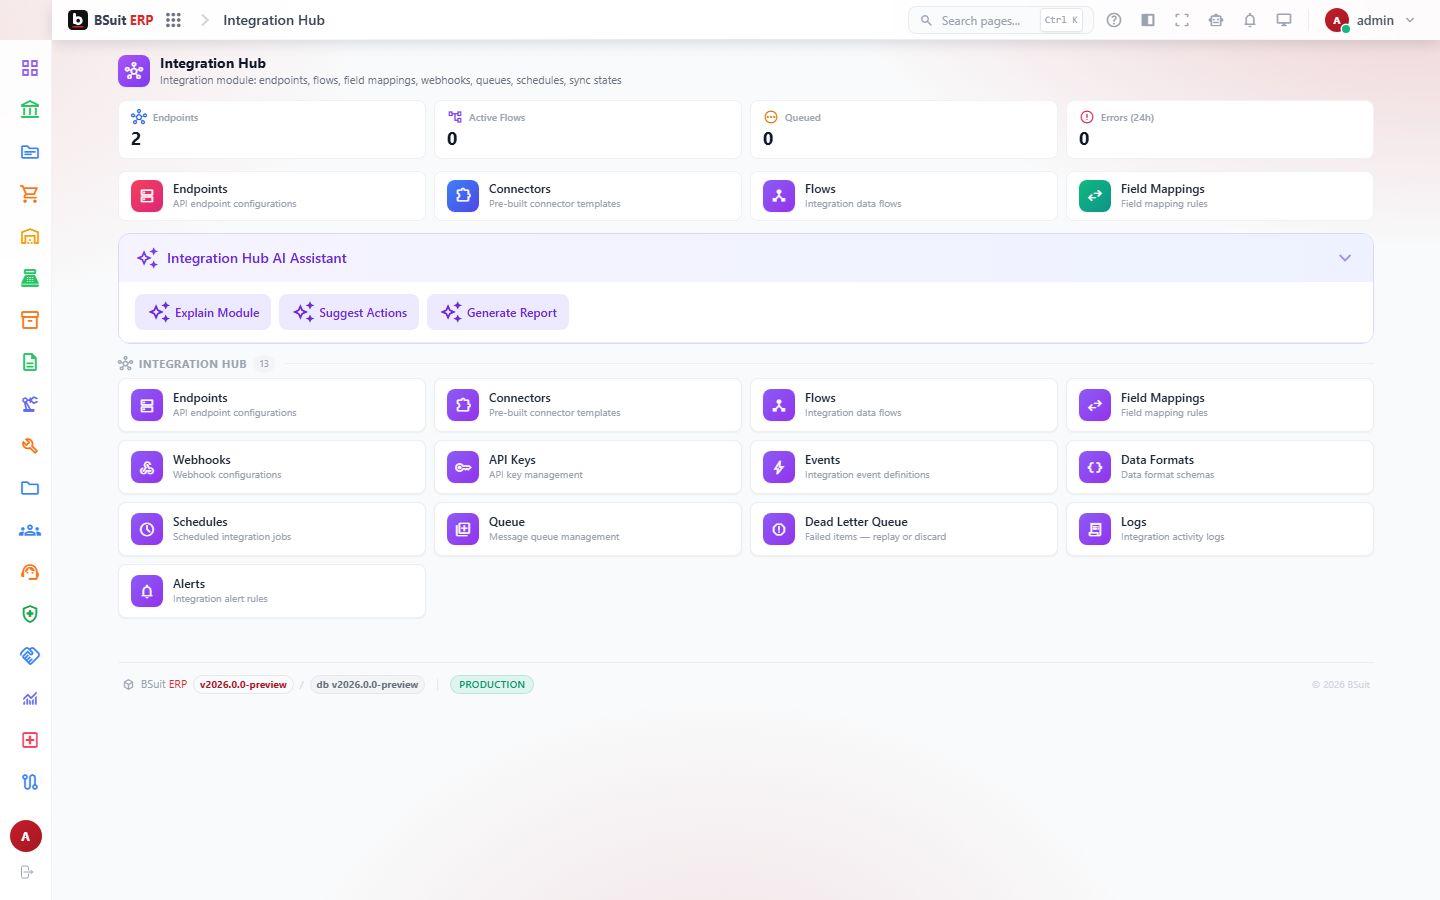Open the green shield sidebar icon
This screenshot has width=1440, height=900.
[x=30, y=614]
